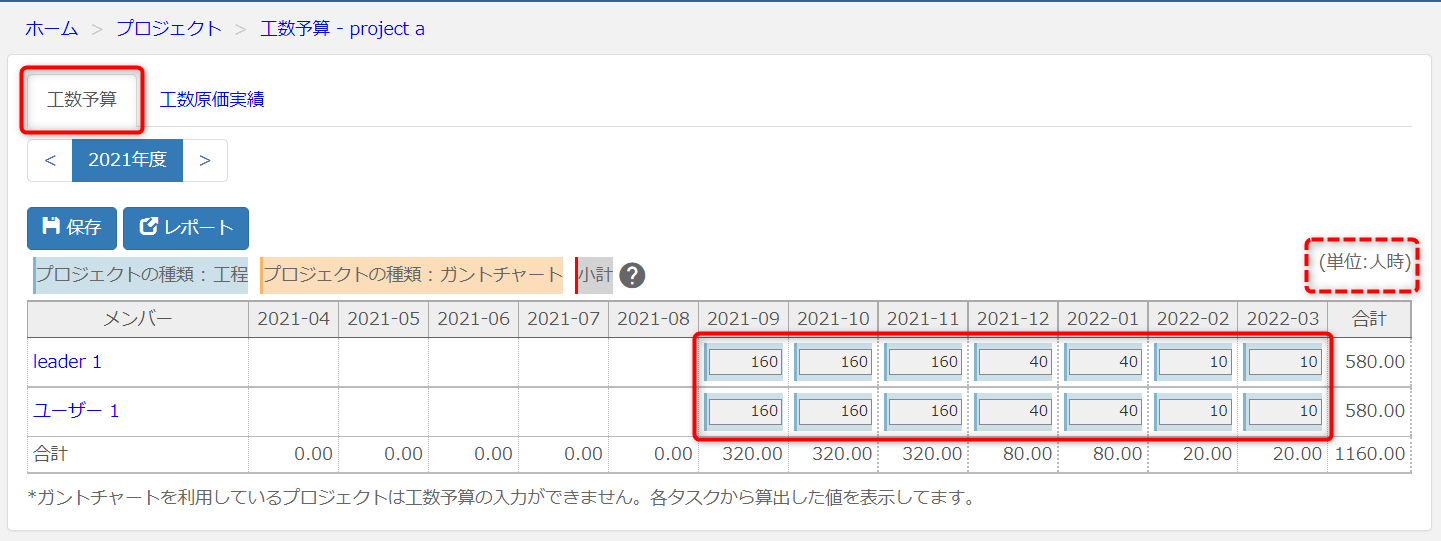The image size is (1441, 541).
Task: Click leader 1 input for 2021-12
Action: pyautogui.click(x=1015, y=362)
